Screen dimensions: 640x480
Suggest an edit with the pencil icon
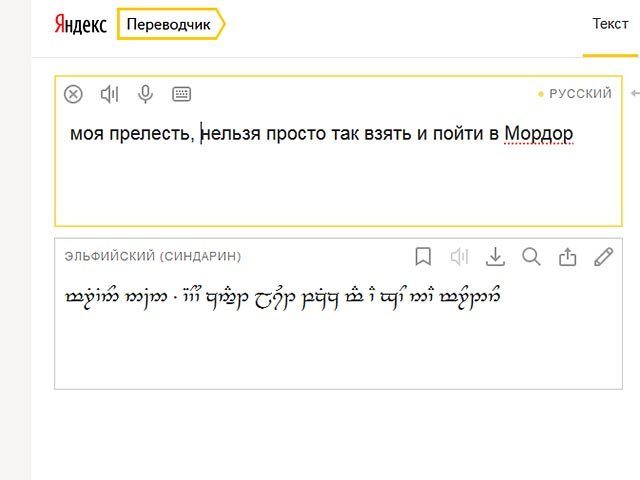(x=603, y=257)
